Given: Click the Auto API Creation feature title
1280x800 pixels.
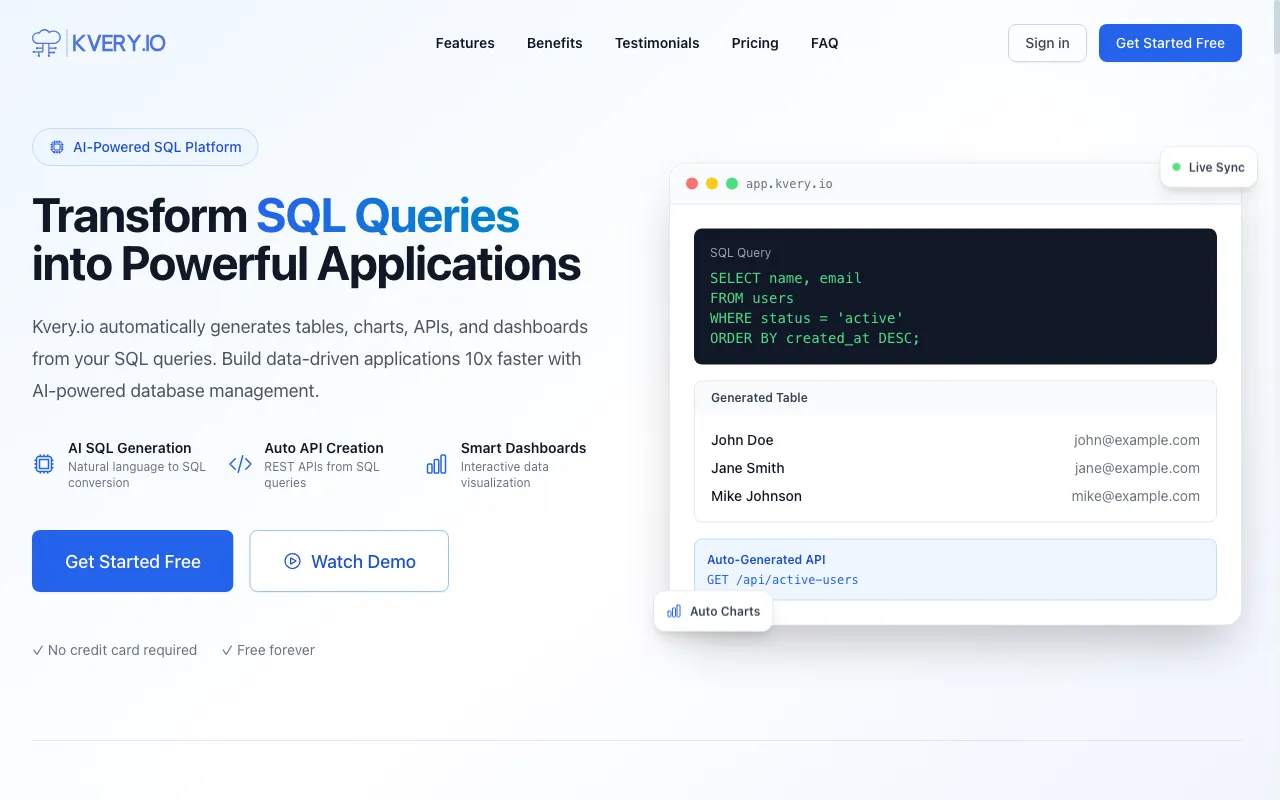Looking at the screenshot, I should pos(324,448).
